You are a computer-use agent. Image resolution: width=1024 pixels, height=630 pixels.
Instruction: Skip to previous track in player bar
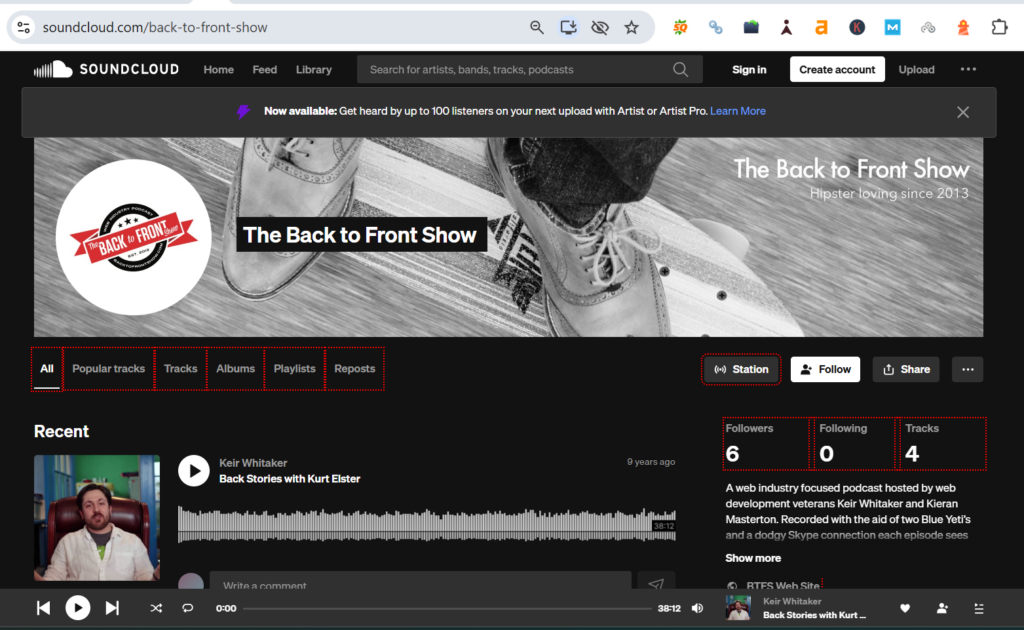click(x=43, y=608)
